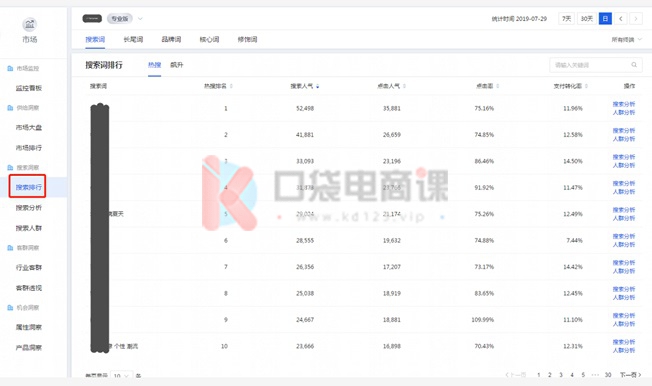Click the 统计时间 2019-07-29 date text
652x386 pixels.
pos(519,19)
